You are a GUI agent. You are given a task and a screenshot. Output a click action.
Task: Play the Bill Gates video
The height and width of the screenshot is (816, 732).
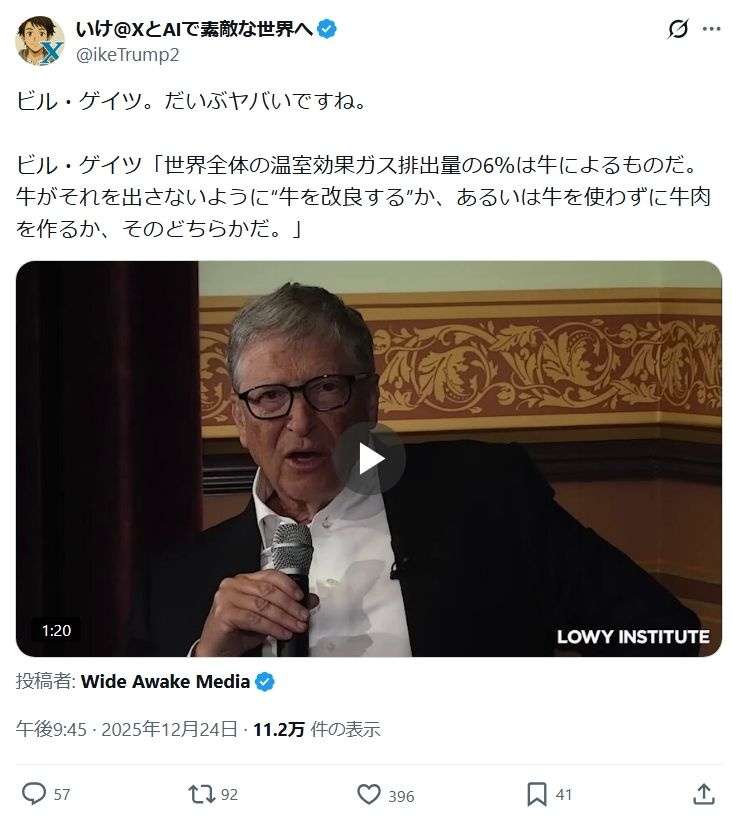(x=370, y=458)
